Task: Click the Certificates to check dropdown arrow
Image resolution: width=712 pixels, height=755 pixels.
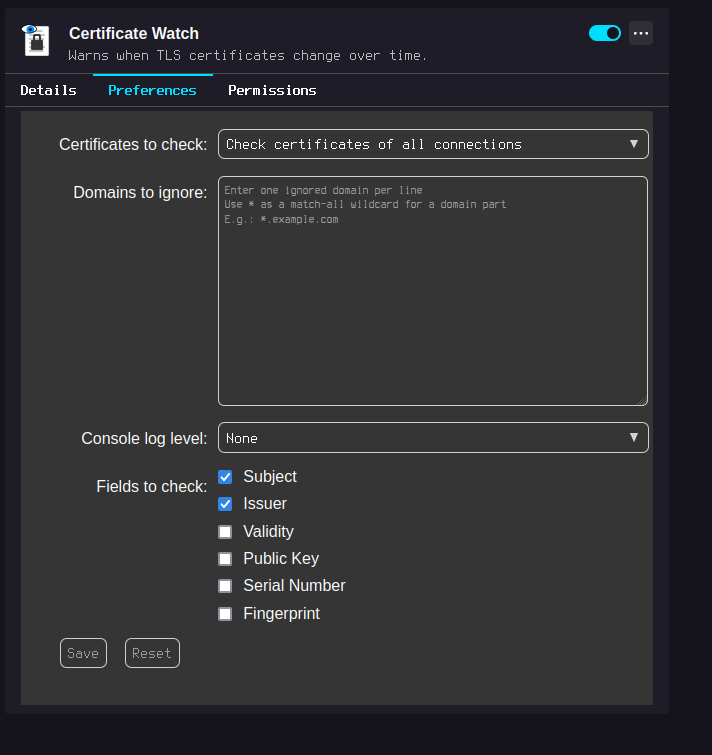Action: 633,144
